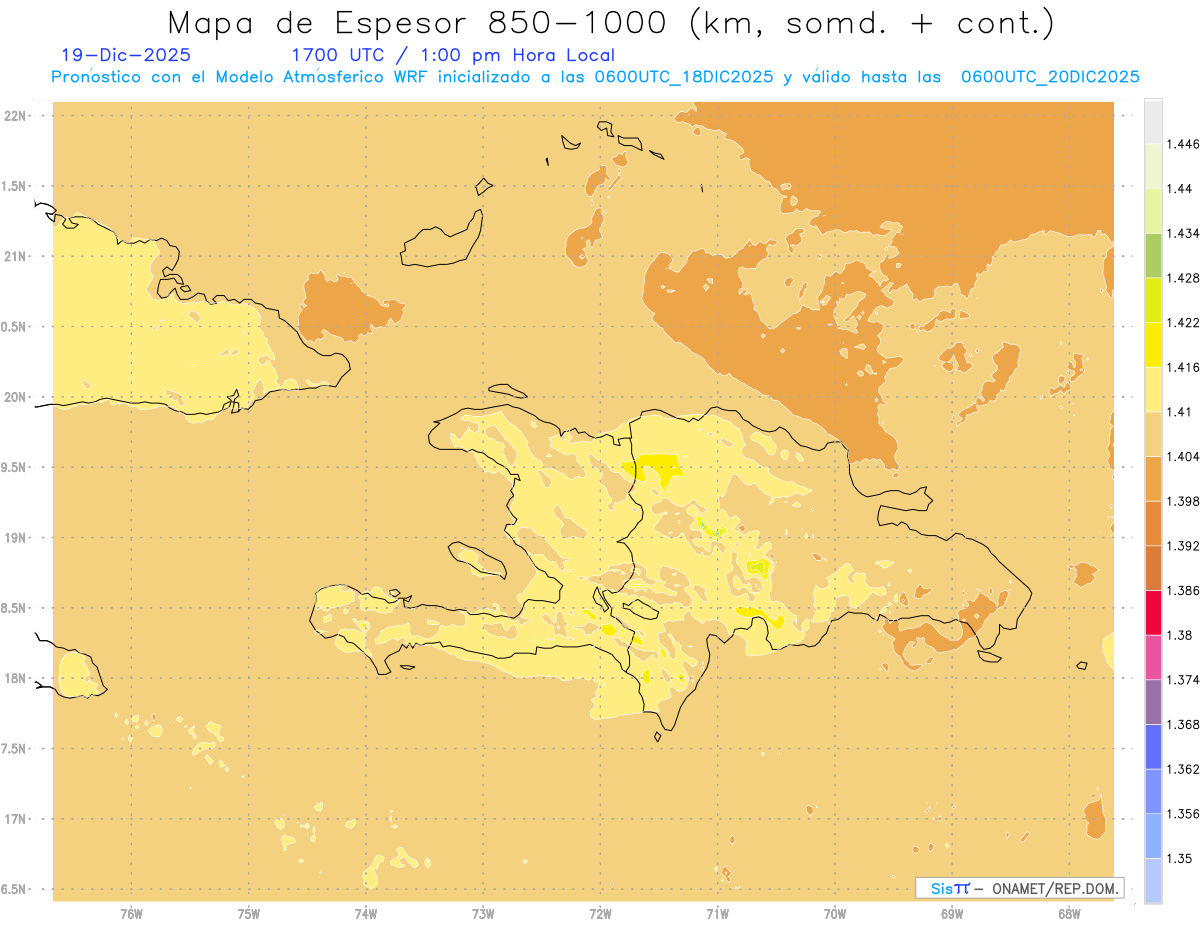Click the '1.368' color scale value
The height and width of the screenshot is (927, 1200).
point(1183,725)
